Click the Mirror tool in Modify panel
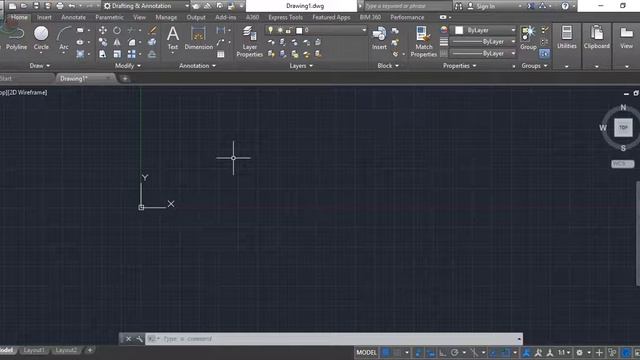 tap(117, 42)
